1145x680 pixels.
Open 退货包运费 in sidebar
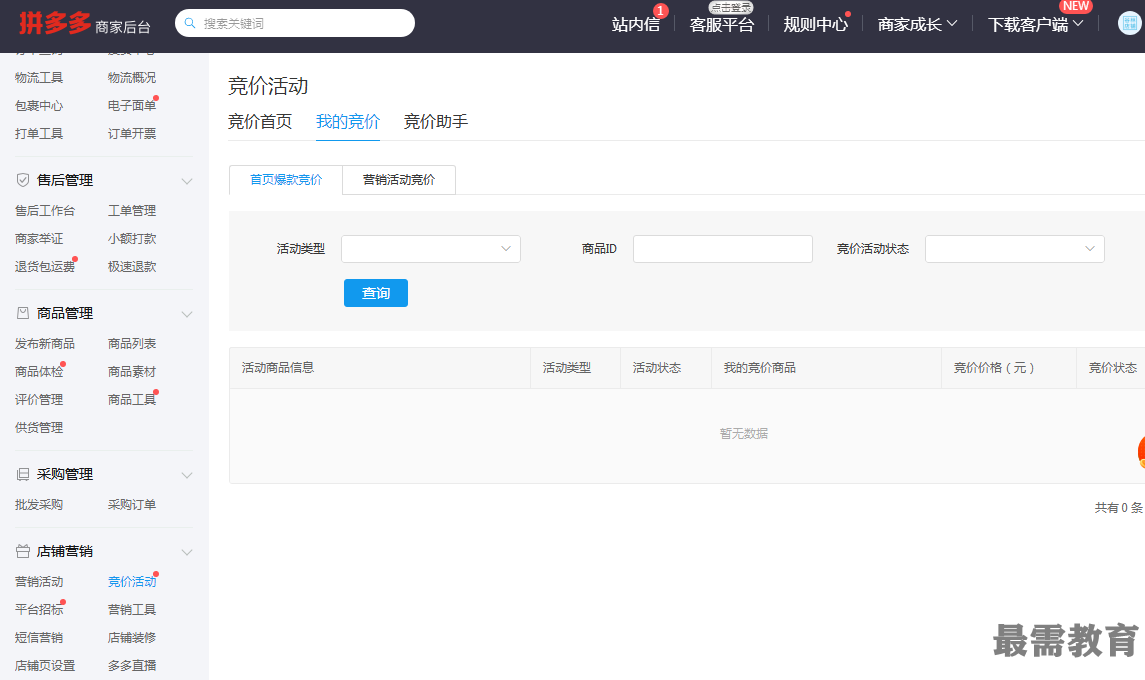click(x=45, y=267)
